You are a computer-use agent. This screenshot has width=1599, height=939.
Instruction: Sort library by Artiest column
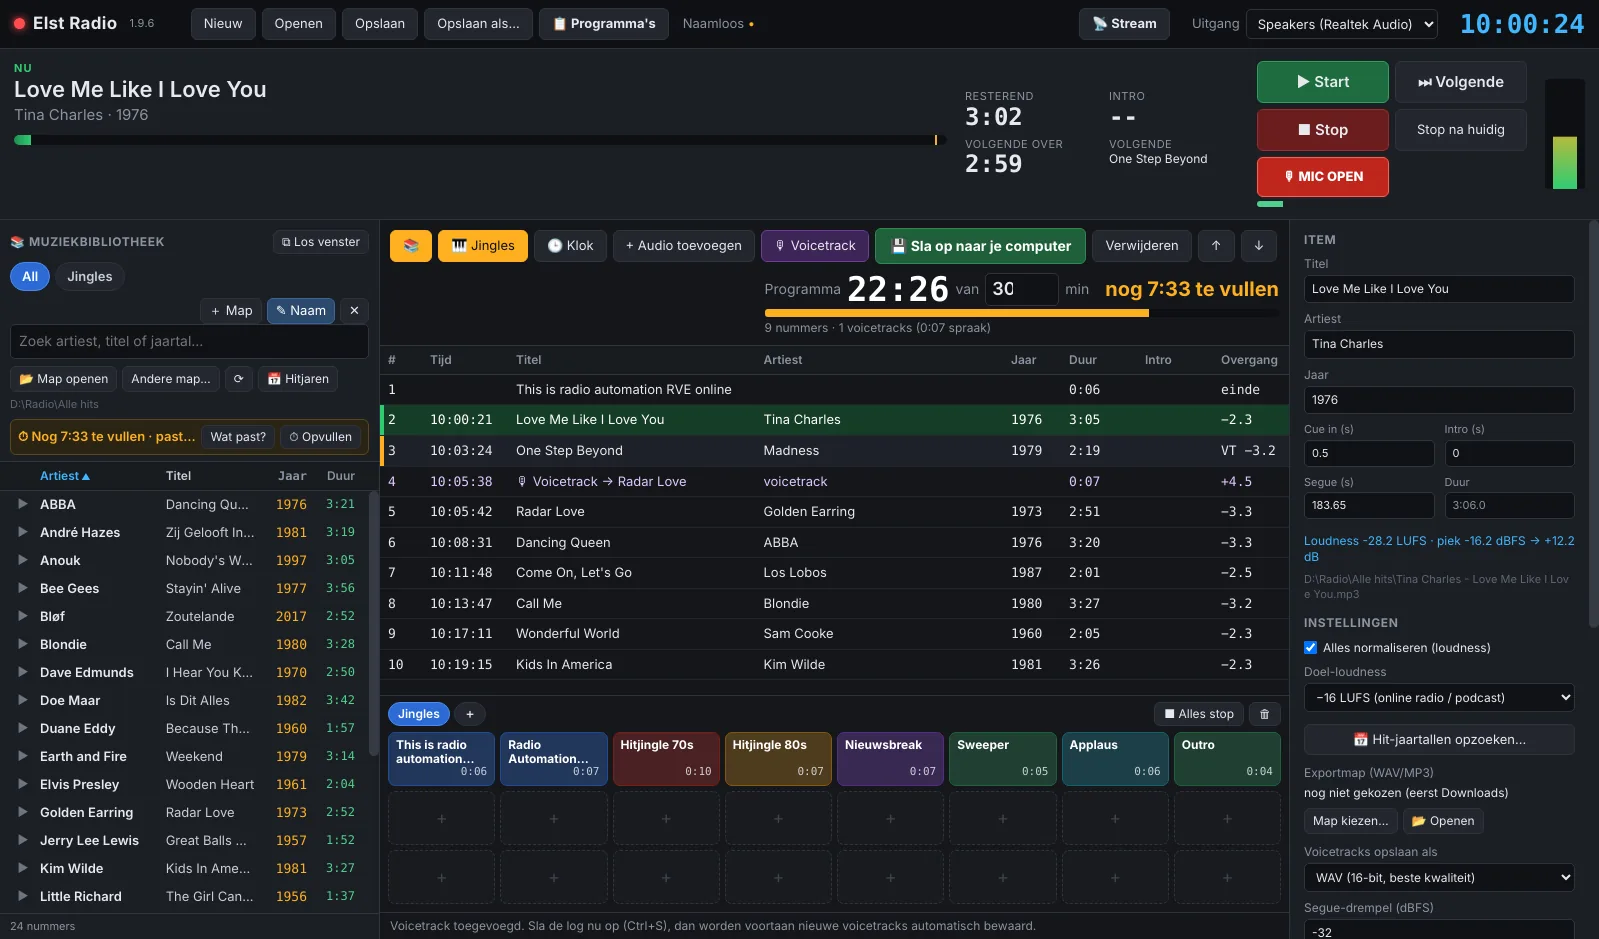point(65,477)
